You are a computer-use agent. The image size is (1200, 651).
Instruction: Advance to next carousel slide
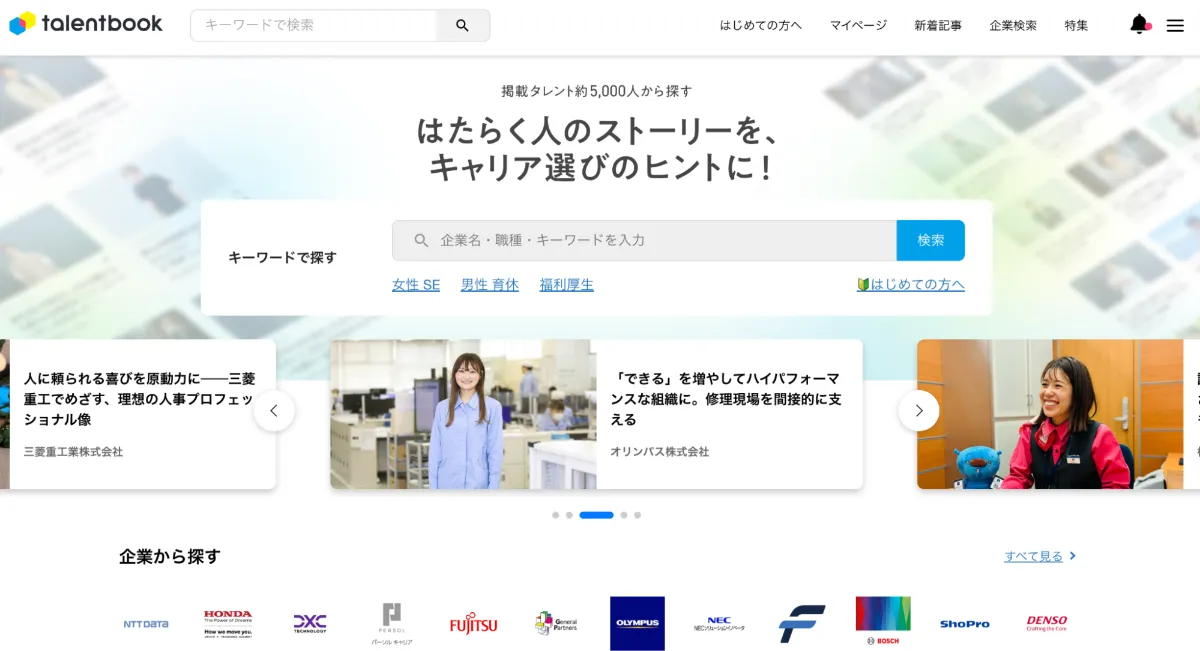coord(919,411)
